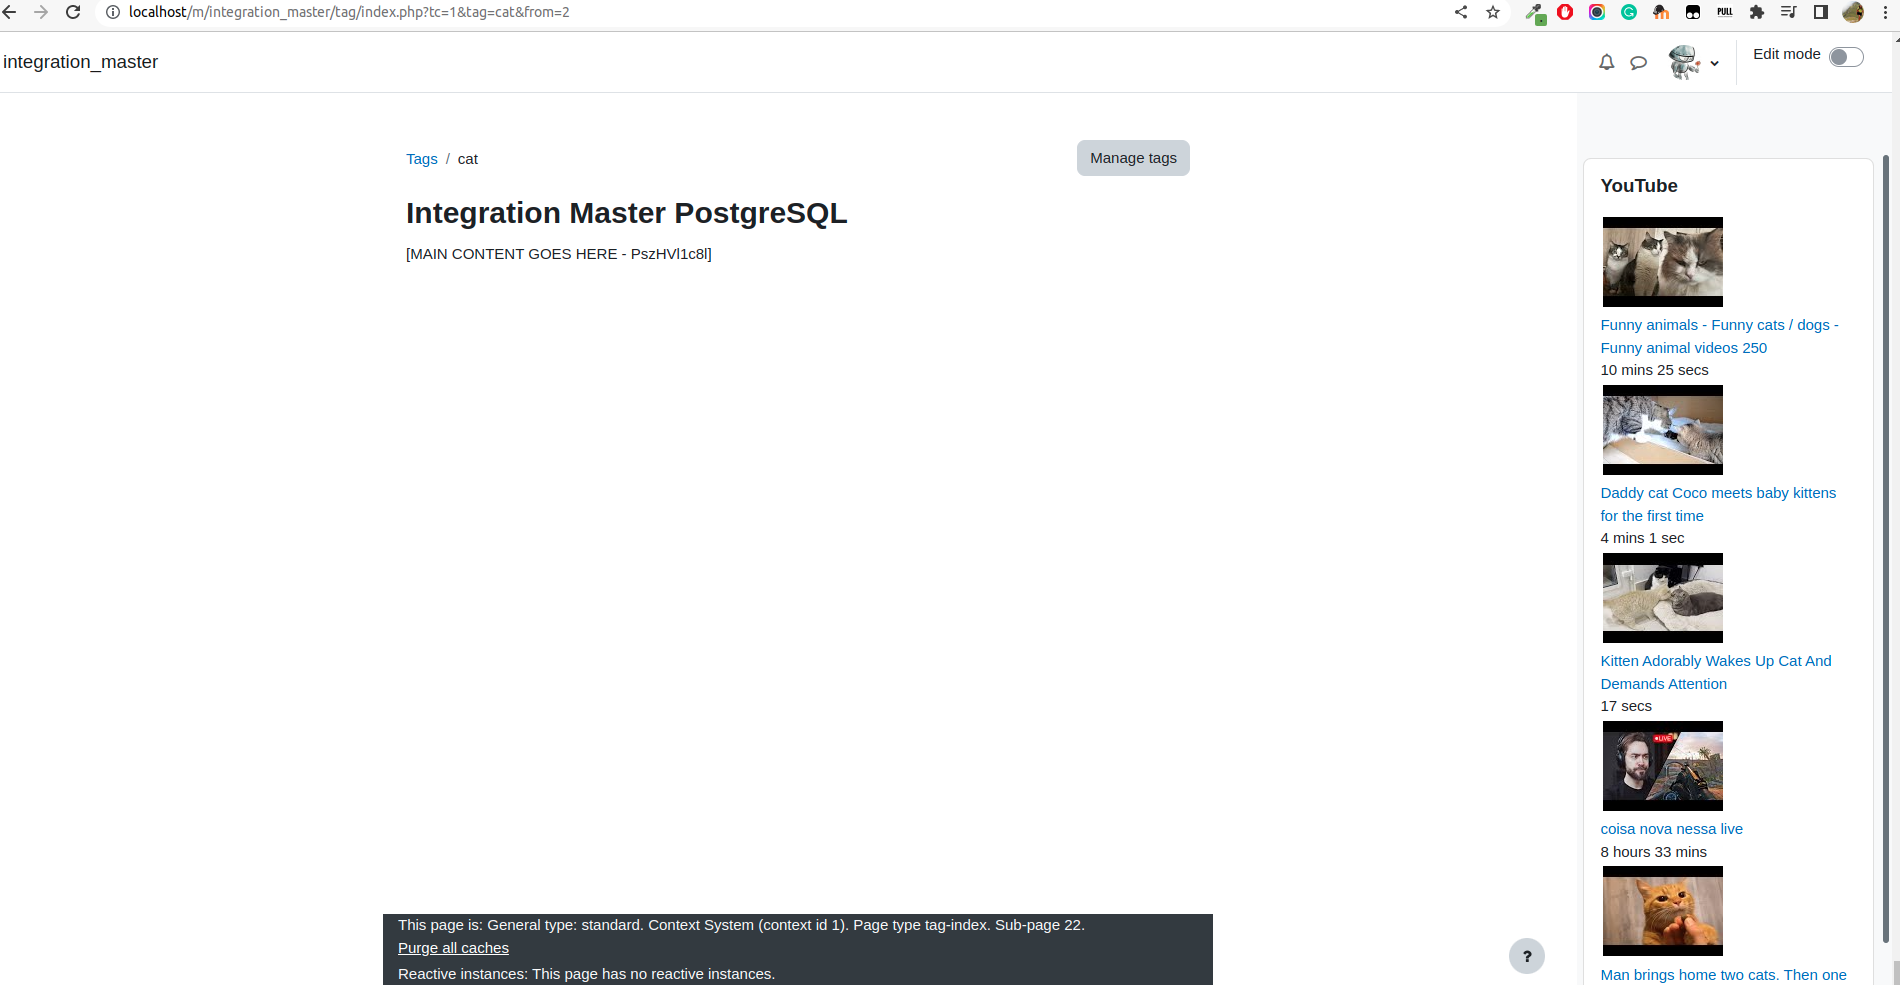Toggle Edit mode switch on

(x=1846, y=57)
